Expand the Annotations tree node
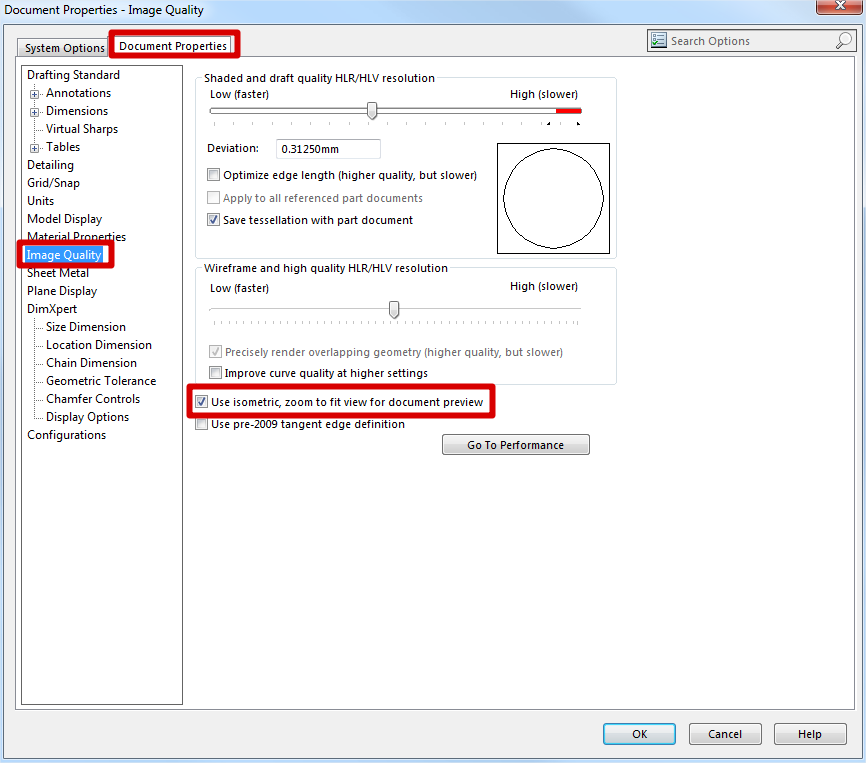The height and width of the screenshot is (763, 866). point(35,94)
